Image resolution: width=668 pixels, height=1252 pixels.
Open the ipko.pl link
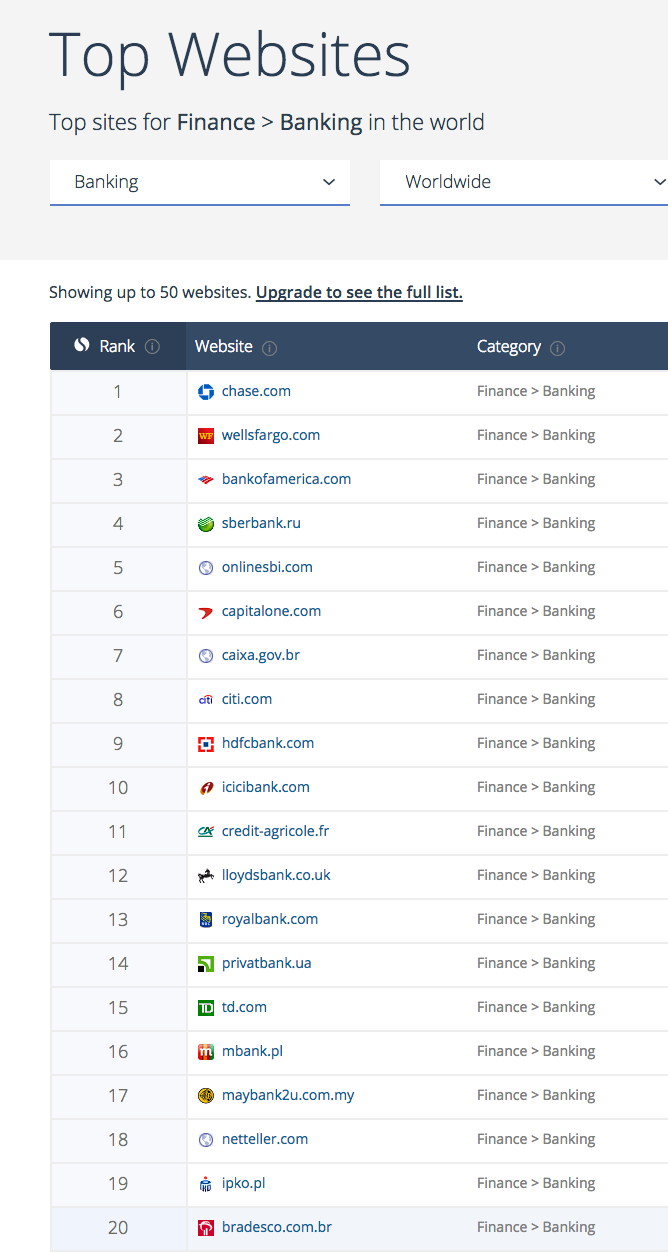click(x=243, y=1183)
